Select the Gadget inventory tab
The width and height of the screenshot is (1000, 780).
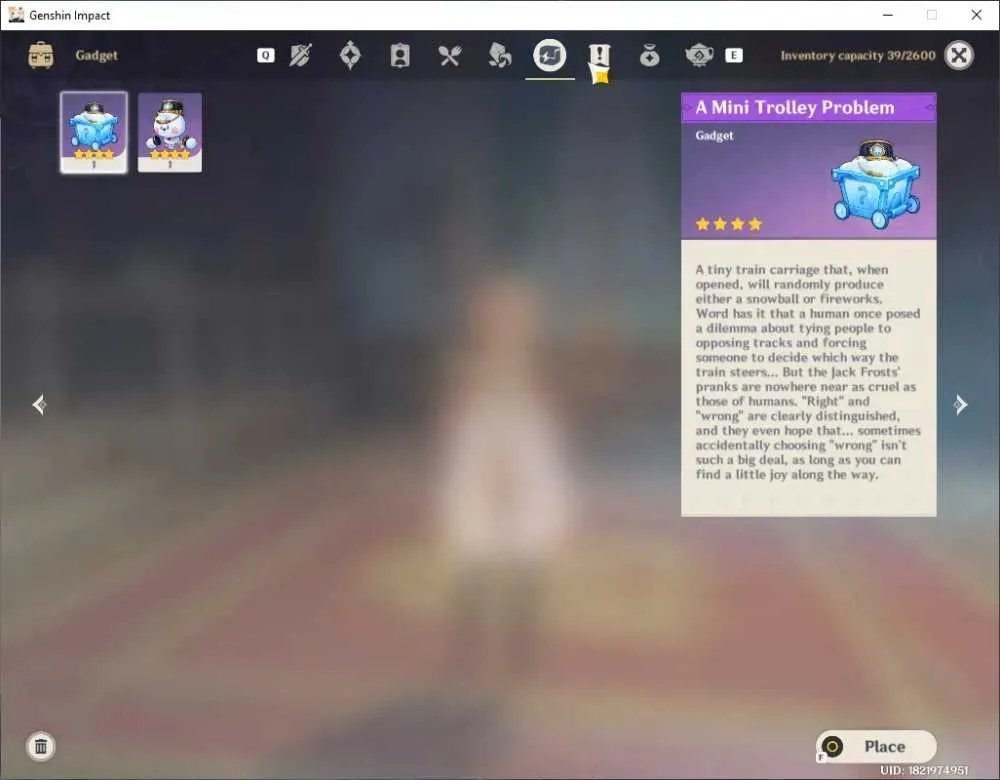tap(550, 55)
